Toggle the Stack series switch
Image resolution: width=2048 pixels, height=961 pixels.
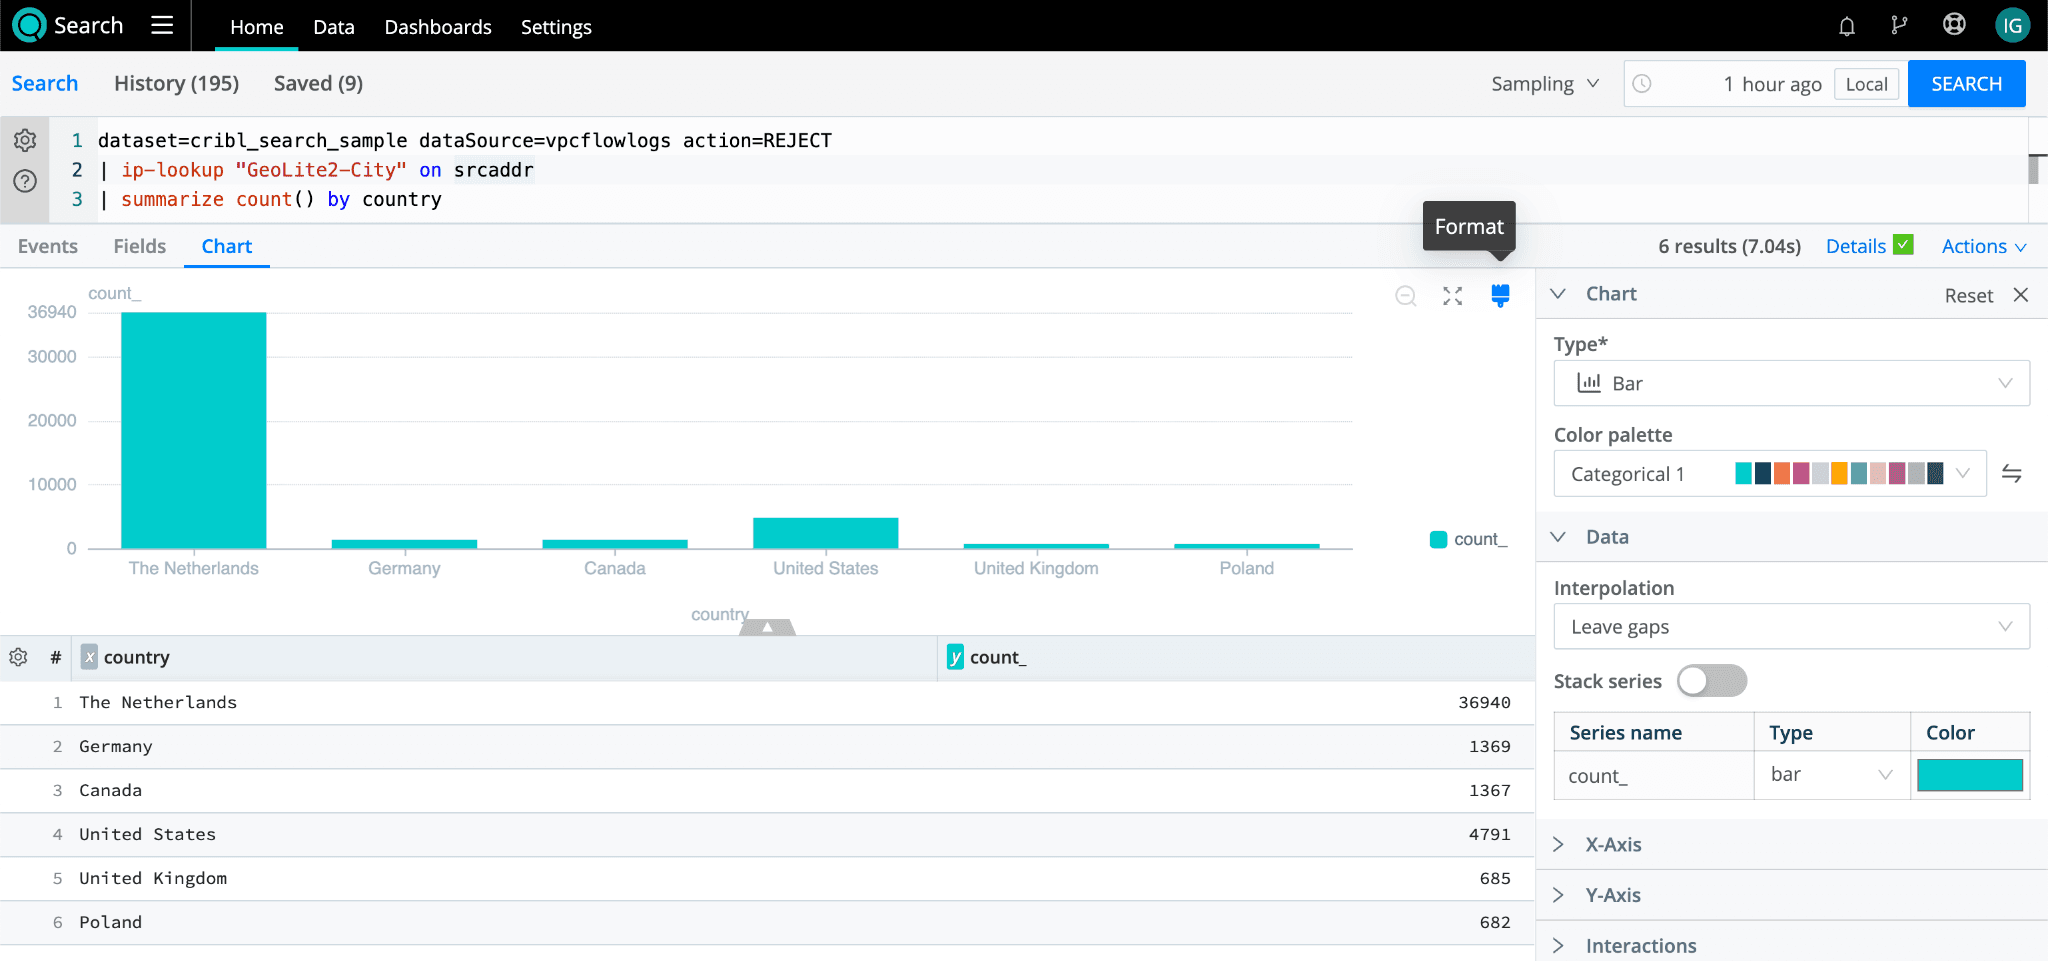[x=1711, y=681]
